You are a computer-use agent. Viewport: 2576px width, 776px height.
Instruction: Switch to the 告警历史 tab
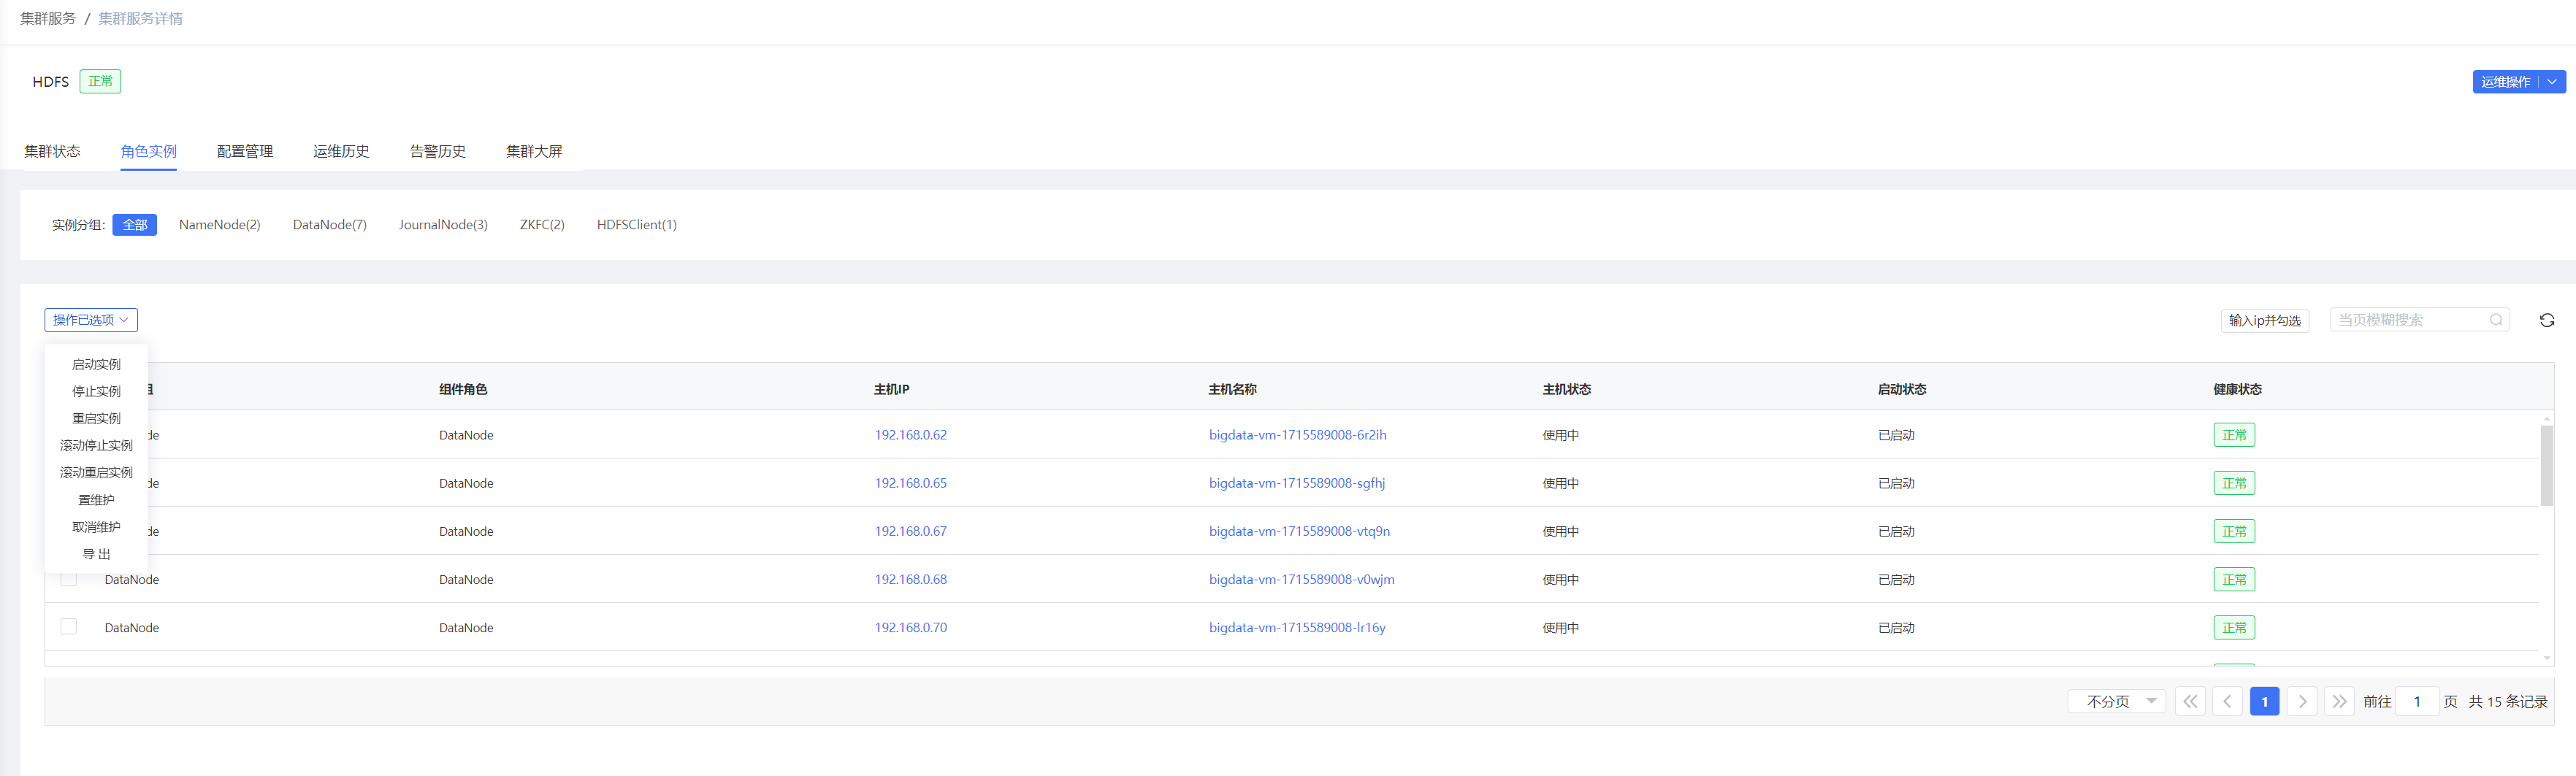[437, 151]
